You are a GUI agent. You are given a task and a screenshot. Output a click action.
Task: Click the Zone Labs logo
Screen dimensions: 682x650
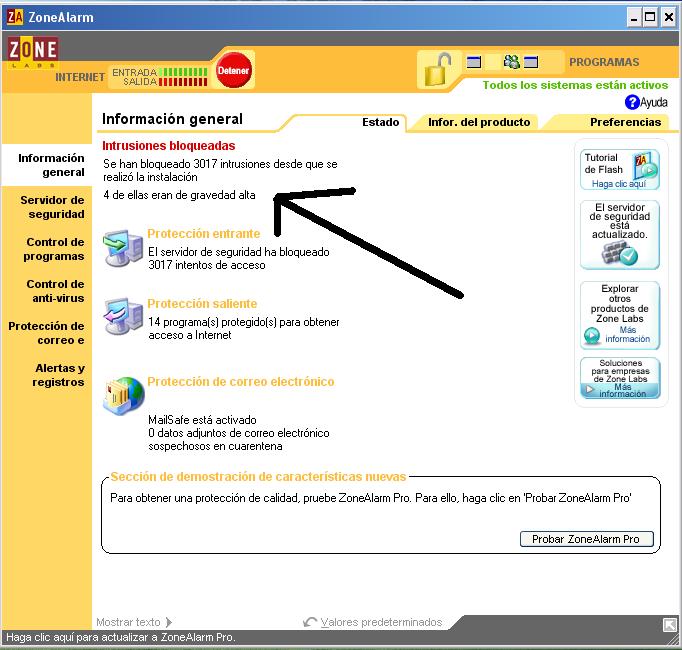point(33,53)
